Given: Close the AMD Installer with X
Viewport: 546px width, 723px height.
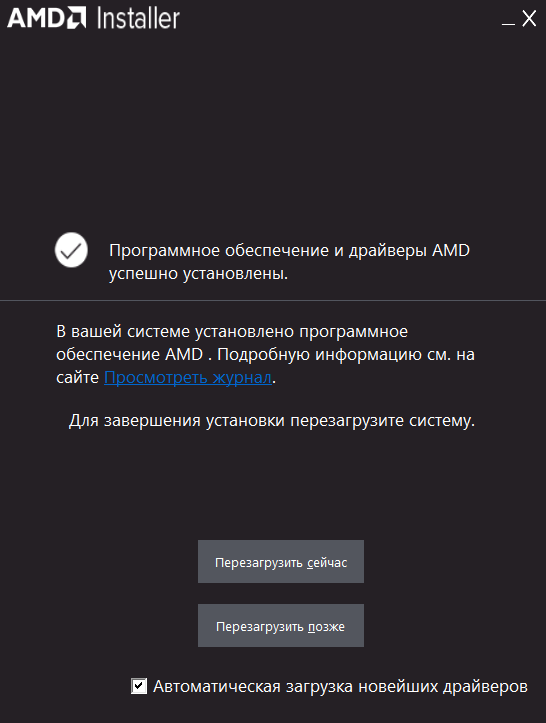Looking at the screenshot, I should (529, 19).
